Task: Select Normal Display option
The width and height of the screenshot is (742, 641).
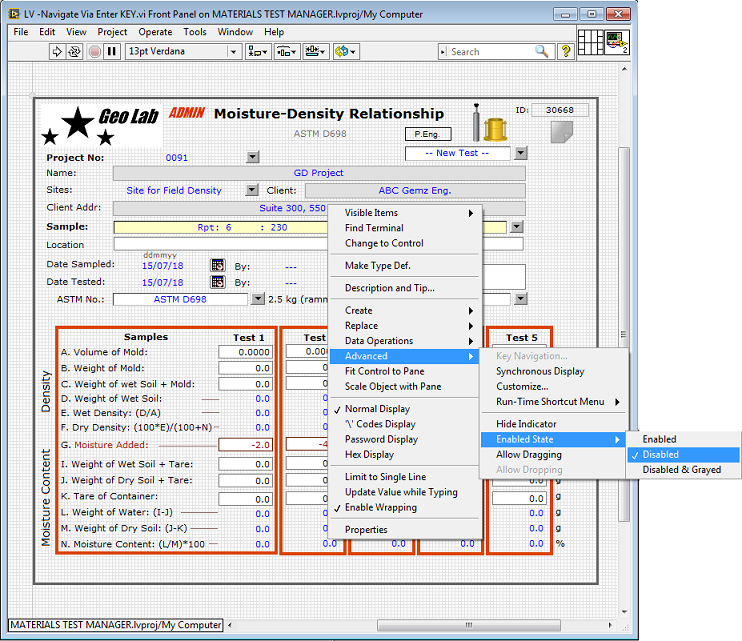Action: click(x=377, y=409)
